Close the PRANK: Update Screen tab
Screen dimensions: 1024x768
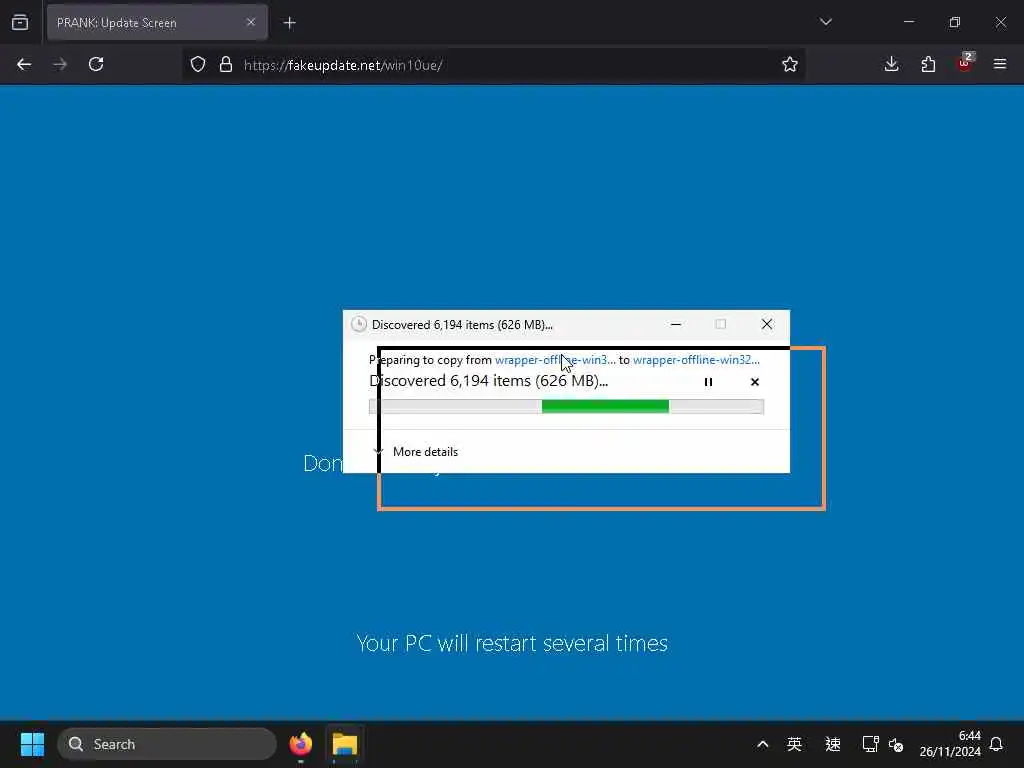click(251, 22)
